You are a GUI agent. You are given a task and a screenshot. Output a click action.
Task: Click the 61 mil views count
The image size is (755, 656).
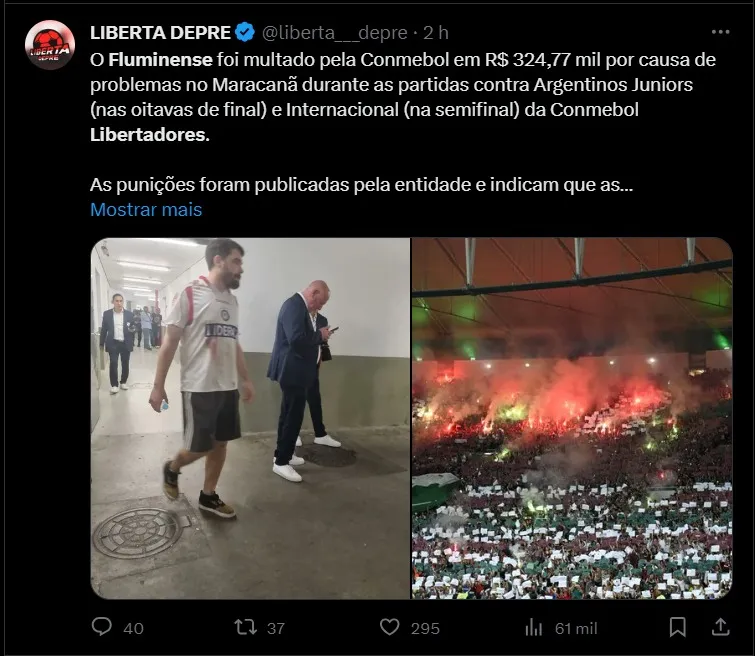[576, 629]
